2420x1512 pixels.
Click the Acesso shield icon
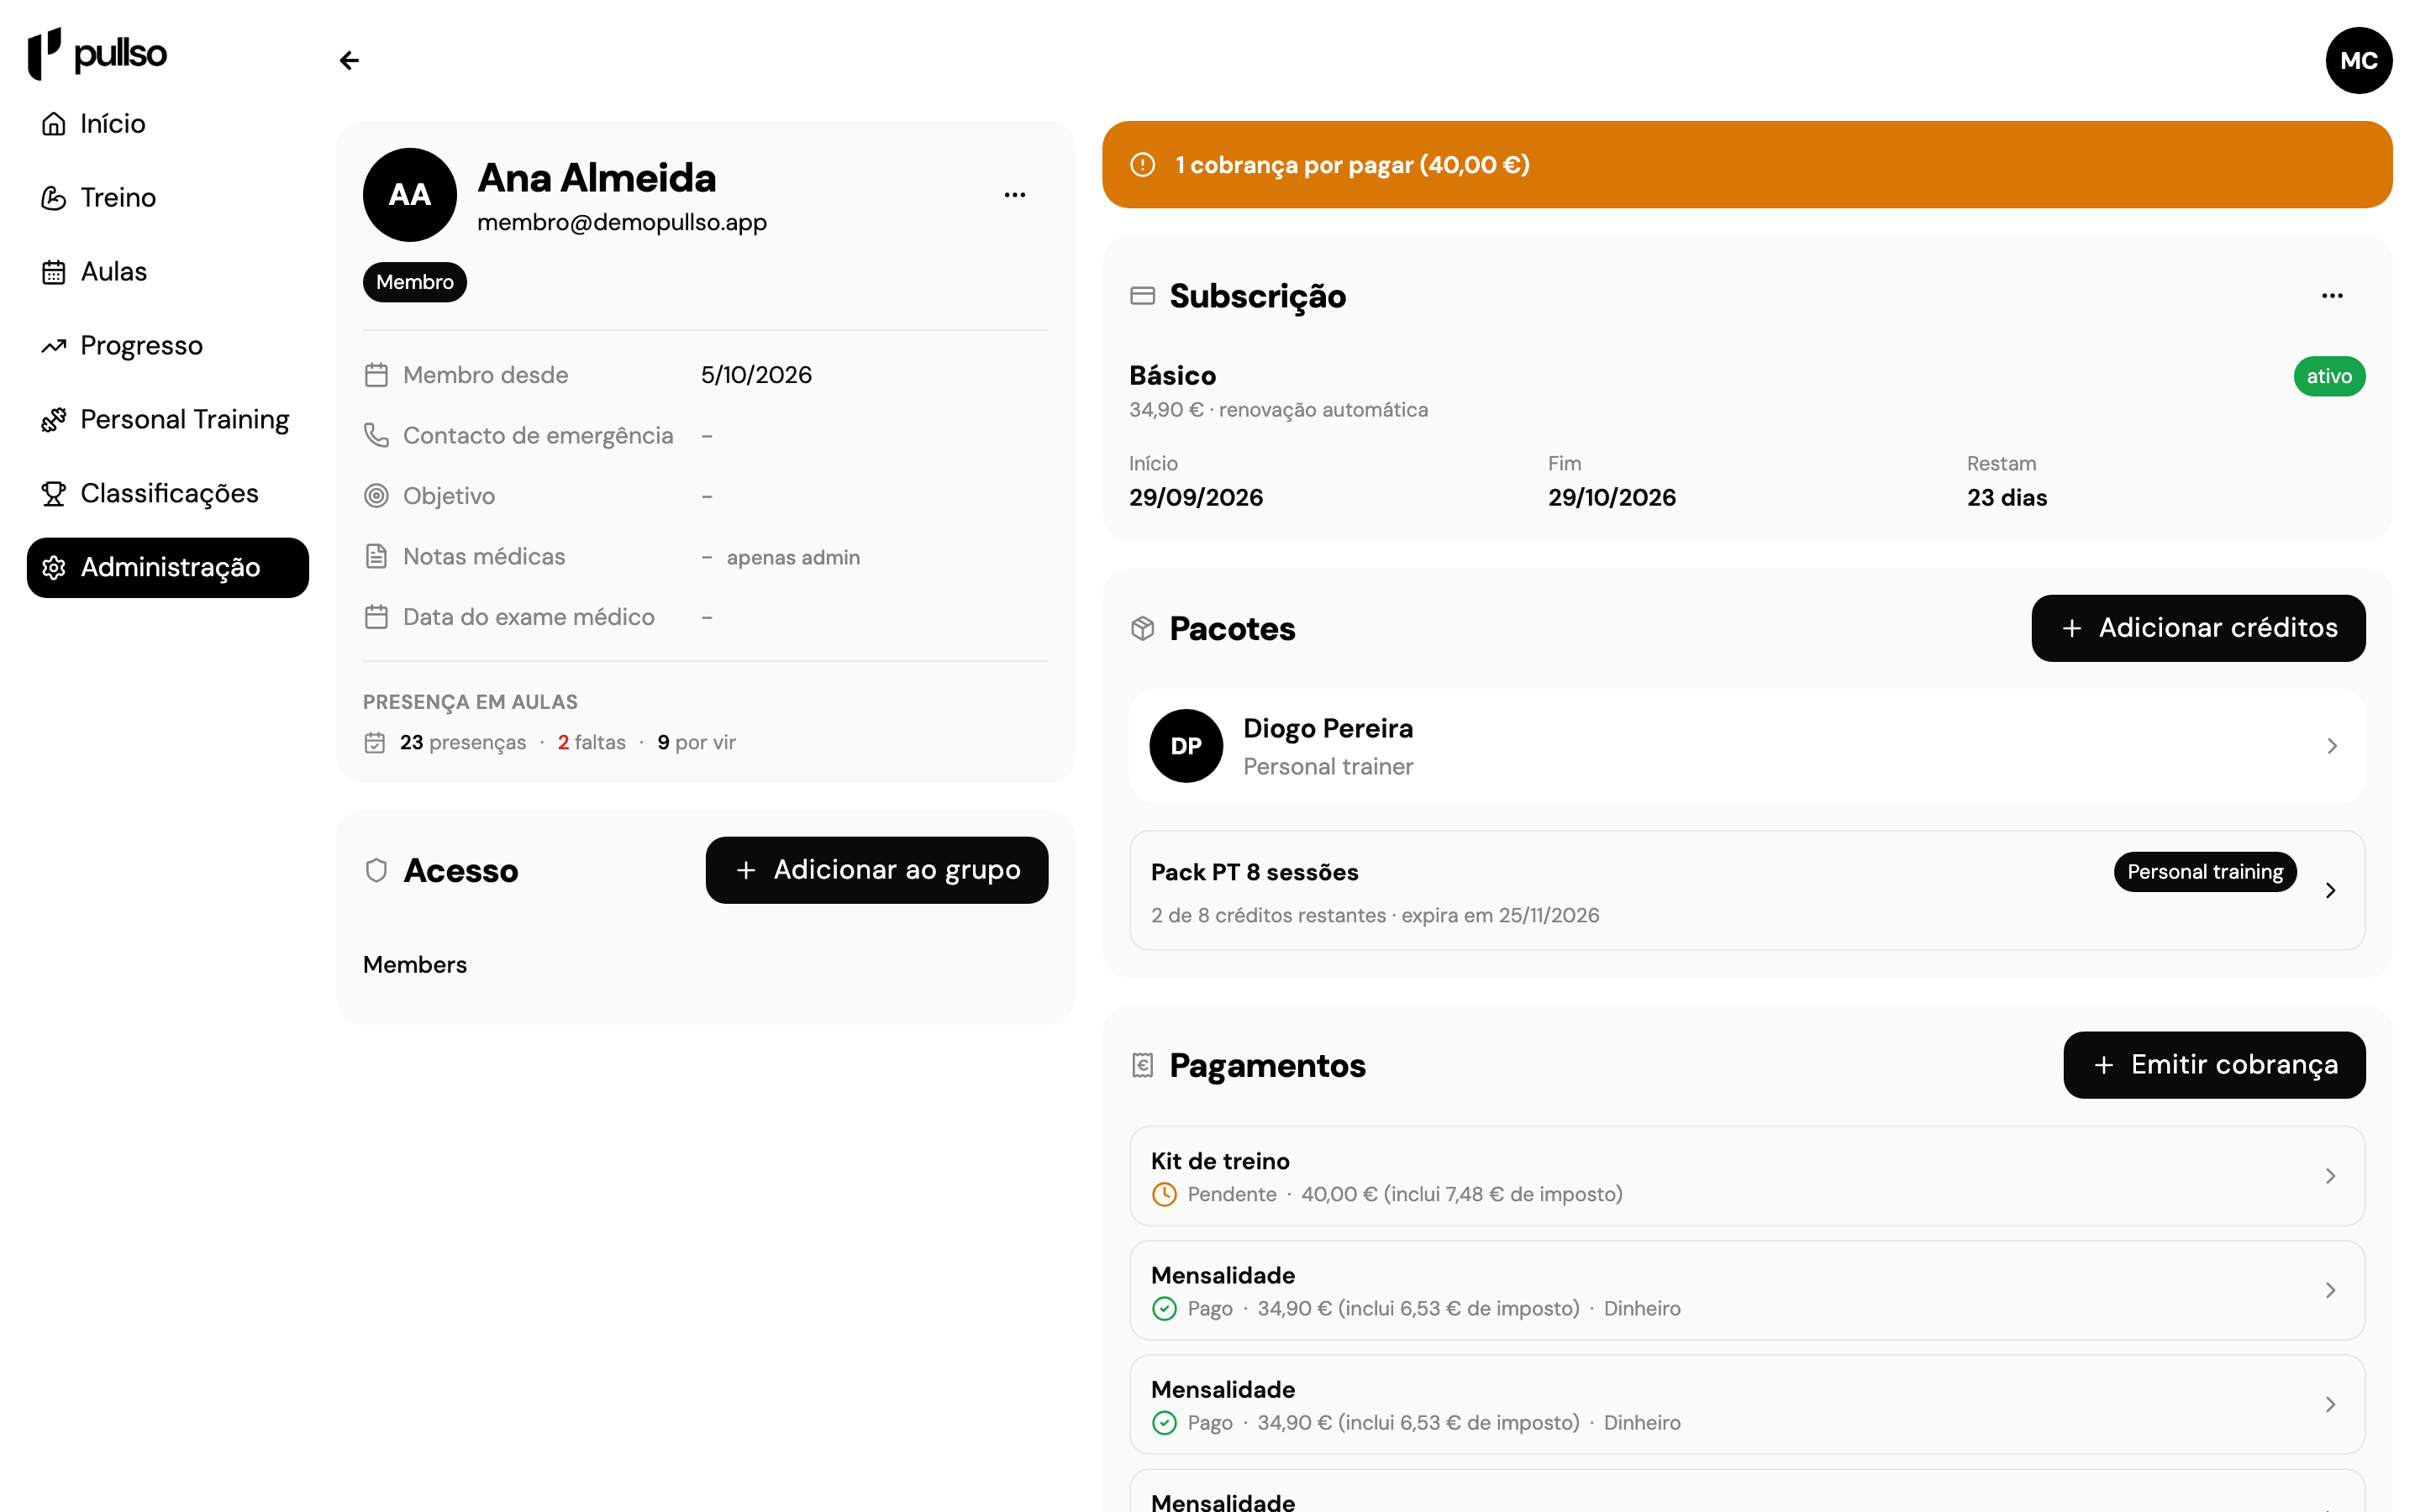[376, 871]
